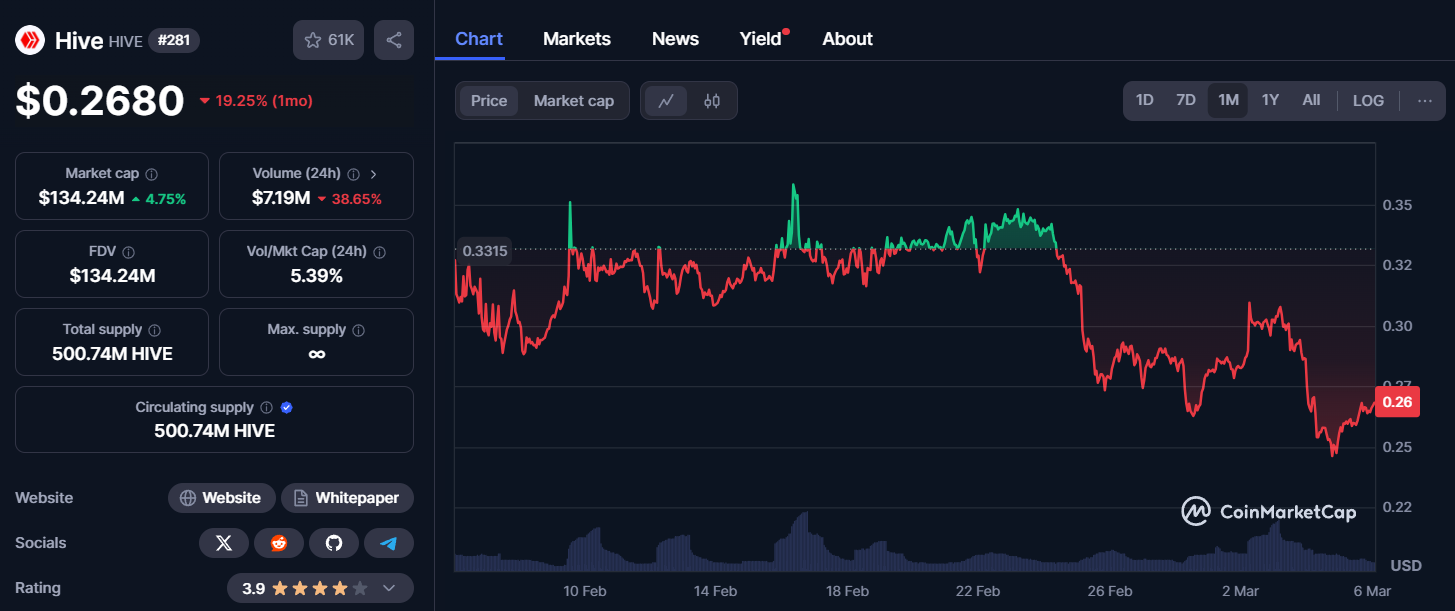Image resolution: width=1455 pixels, height=611 pixels.
Task: Click the 0.35 price axis label
Action: [1396, 205]
